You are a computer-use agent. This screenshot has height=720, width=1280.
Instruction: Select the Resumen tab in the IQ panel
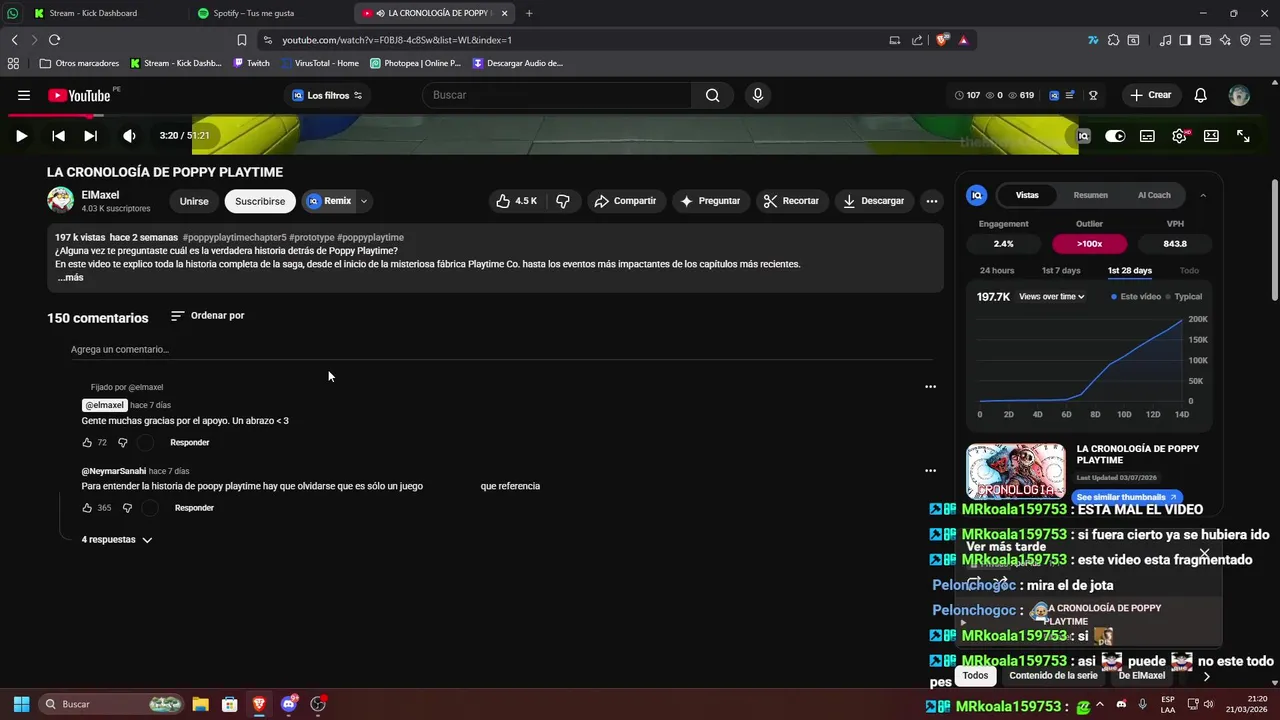coord(1090,195)
